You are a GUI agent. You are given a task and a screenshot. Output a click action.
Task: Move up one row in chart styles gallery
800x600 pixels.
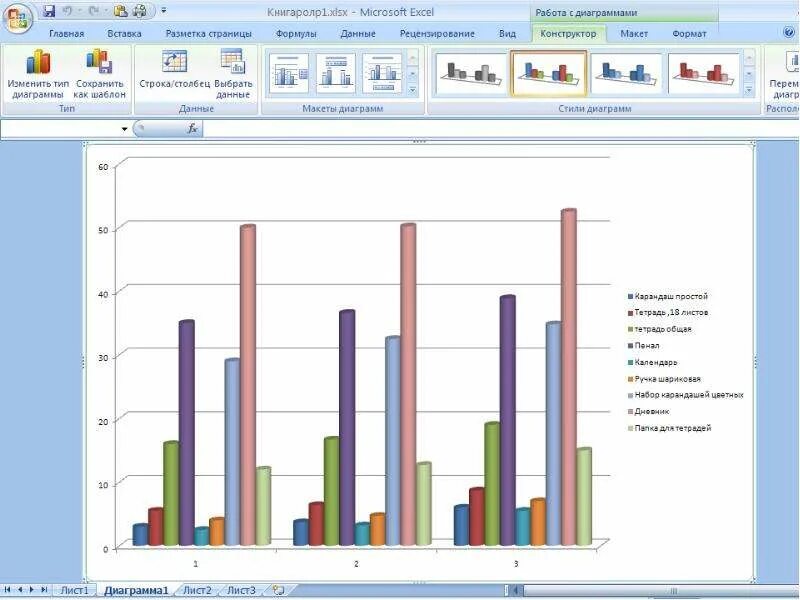[x=748, y=57]
